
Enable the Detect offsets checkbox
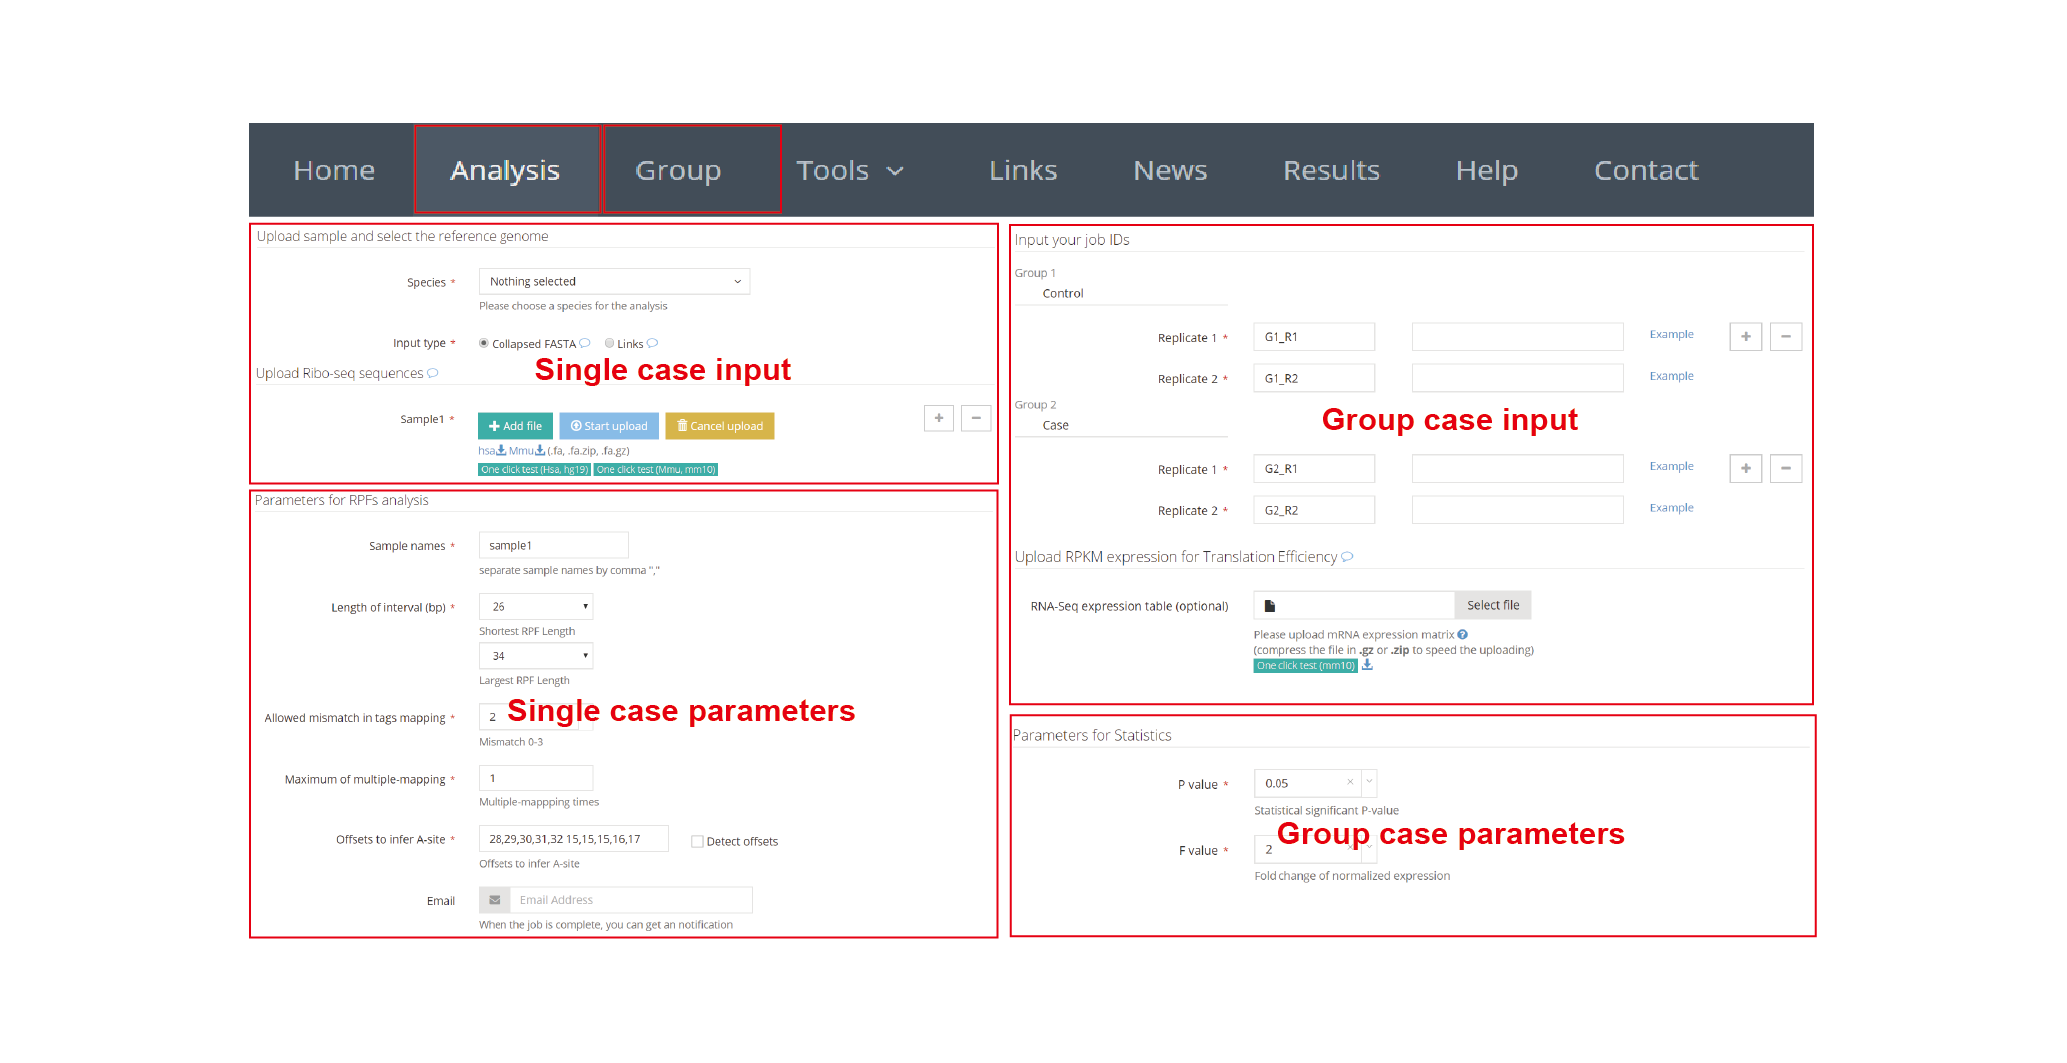coord(697,841)
